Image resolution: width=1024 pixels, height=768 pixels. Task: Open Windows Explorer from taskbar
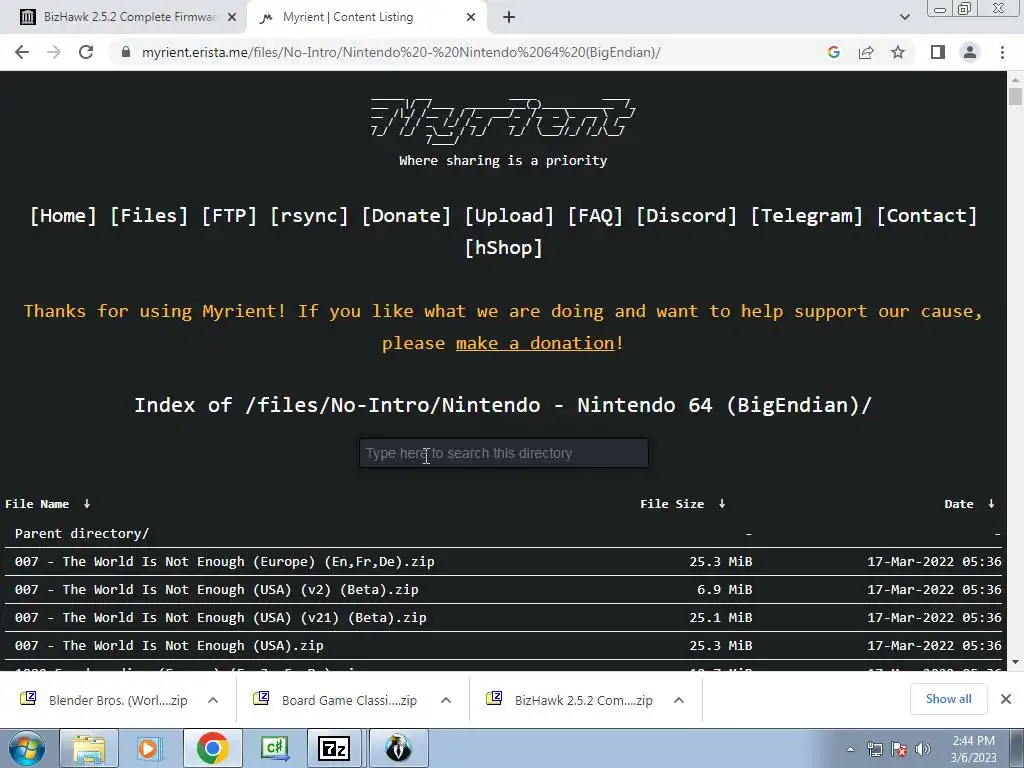point(89,748)
